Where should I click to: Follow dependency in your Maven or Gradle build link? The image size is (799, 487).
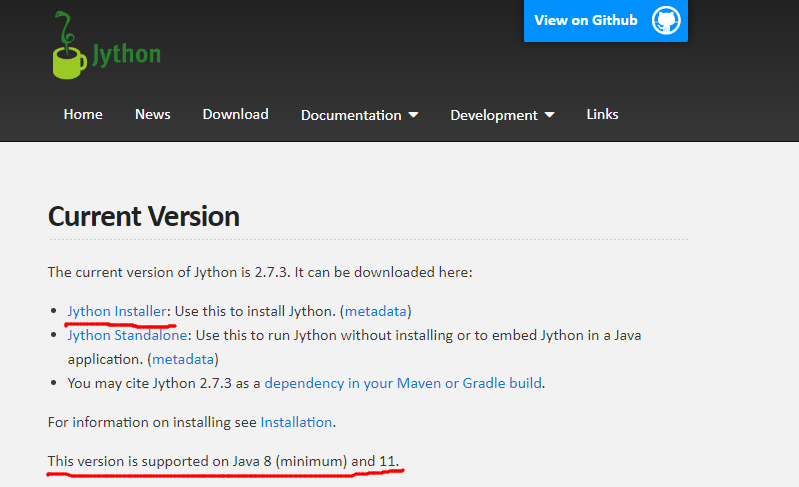[x=403, y=383]
